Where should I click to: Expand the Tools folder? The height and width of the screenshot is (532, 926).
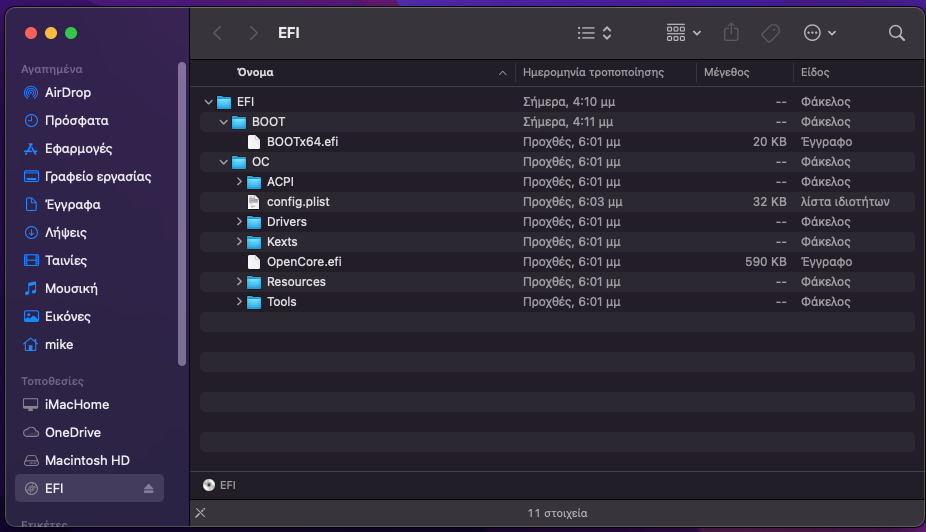tap(239, 302)
